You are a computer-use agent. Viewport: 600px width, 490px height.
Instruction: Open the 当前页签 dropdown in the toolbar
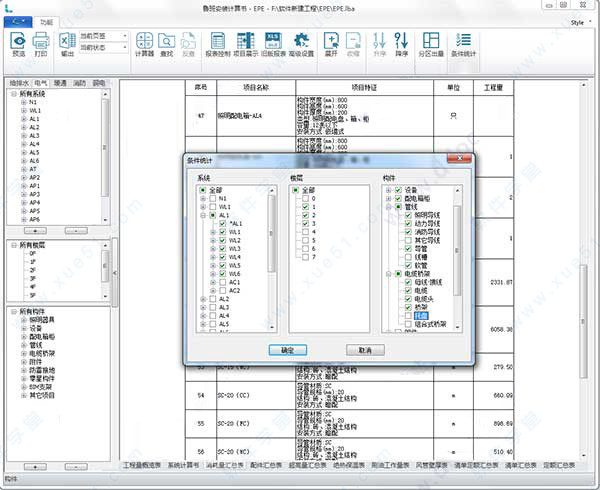(x=124, y=36)
